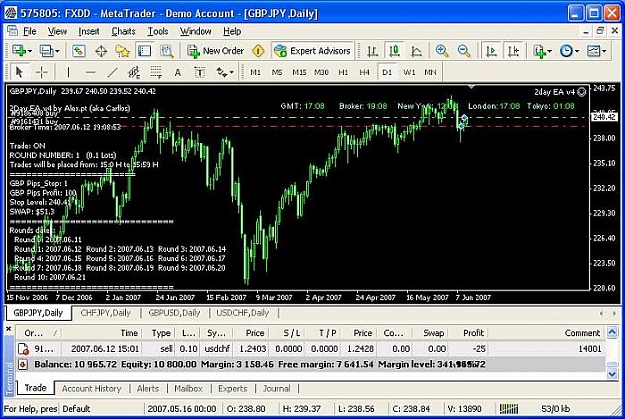625x419 pixels.
Task: Open the Indicators list icon
Action: coord(540,51)
